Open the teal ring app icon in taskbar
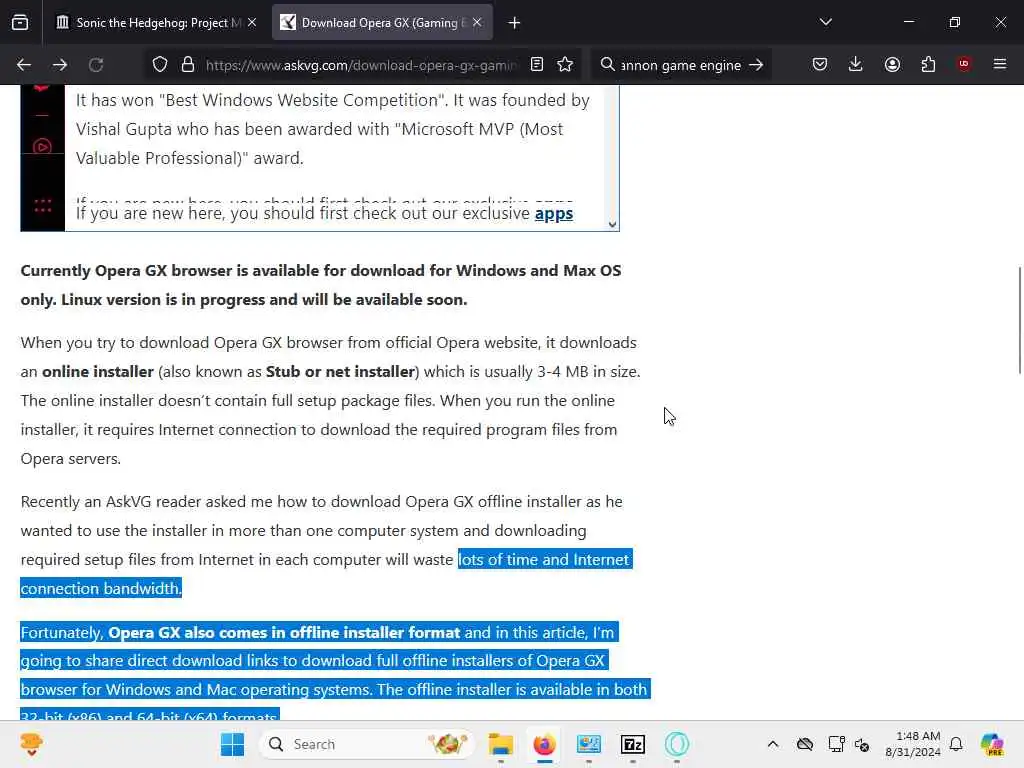Image resolution: width=1024 pixels, height=768 pixels. click(x=677, y=744)
